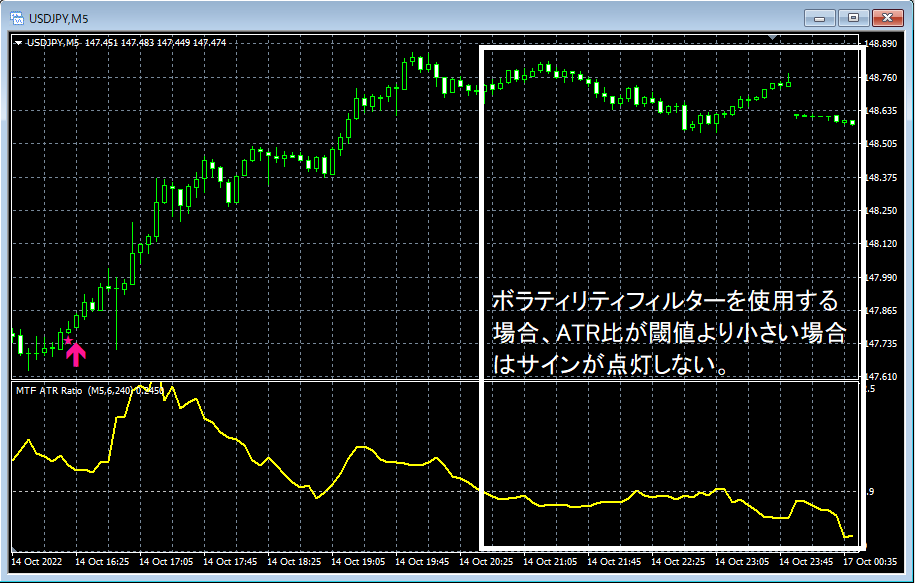The height and width of the screenshot is (583, 916).
Task: Click the gray chart shift triangle marker
Action: click(773, 37)
